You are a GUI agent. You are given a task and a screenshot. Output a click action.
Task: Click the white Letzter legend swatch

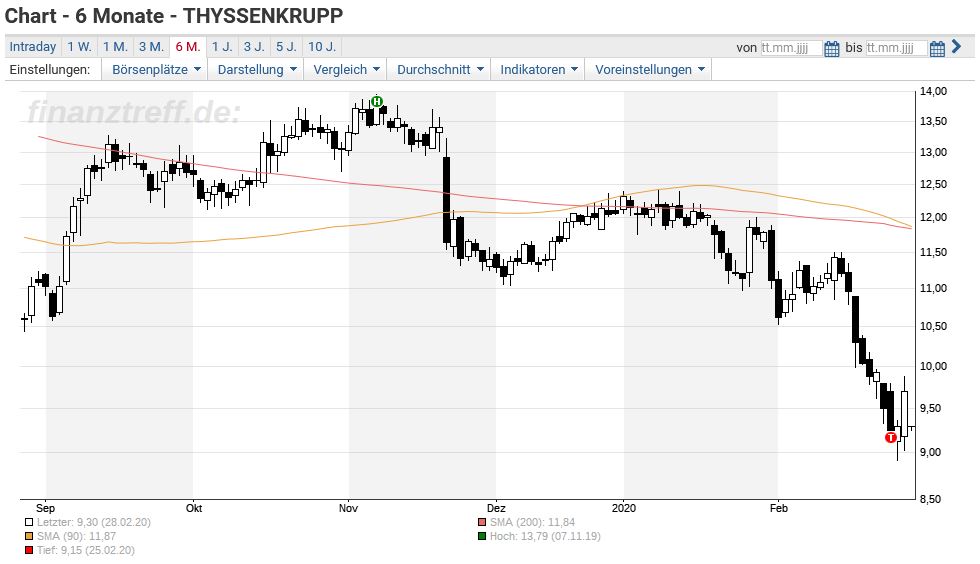(29, 522)
